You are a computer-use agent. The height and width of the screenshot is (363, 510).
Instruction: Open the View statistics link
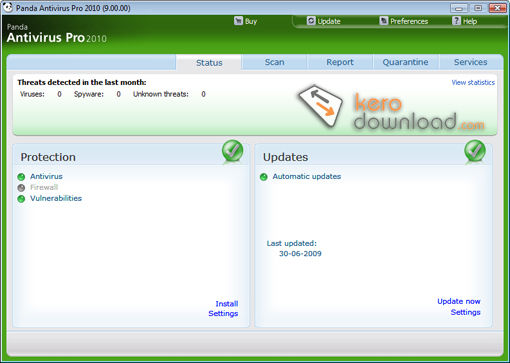click(x=473, y=82)
